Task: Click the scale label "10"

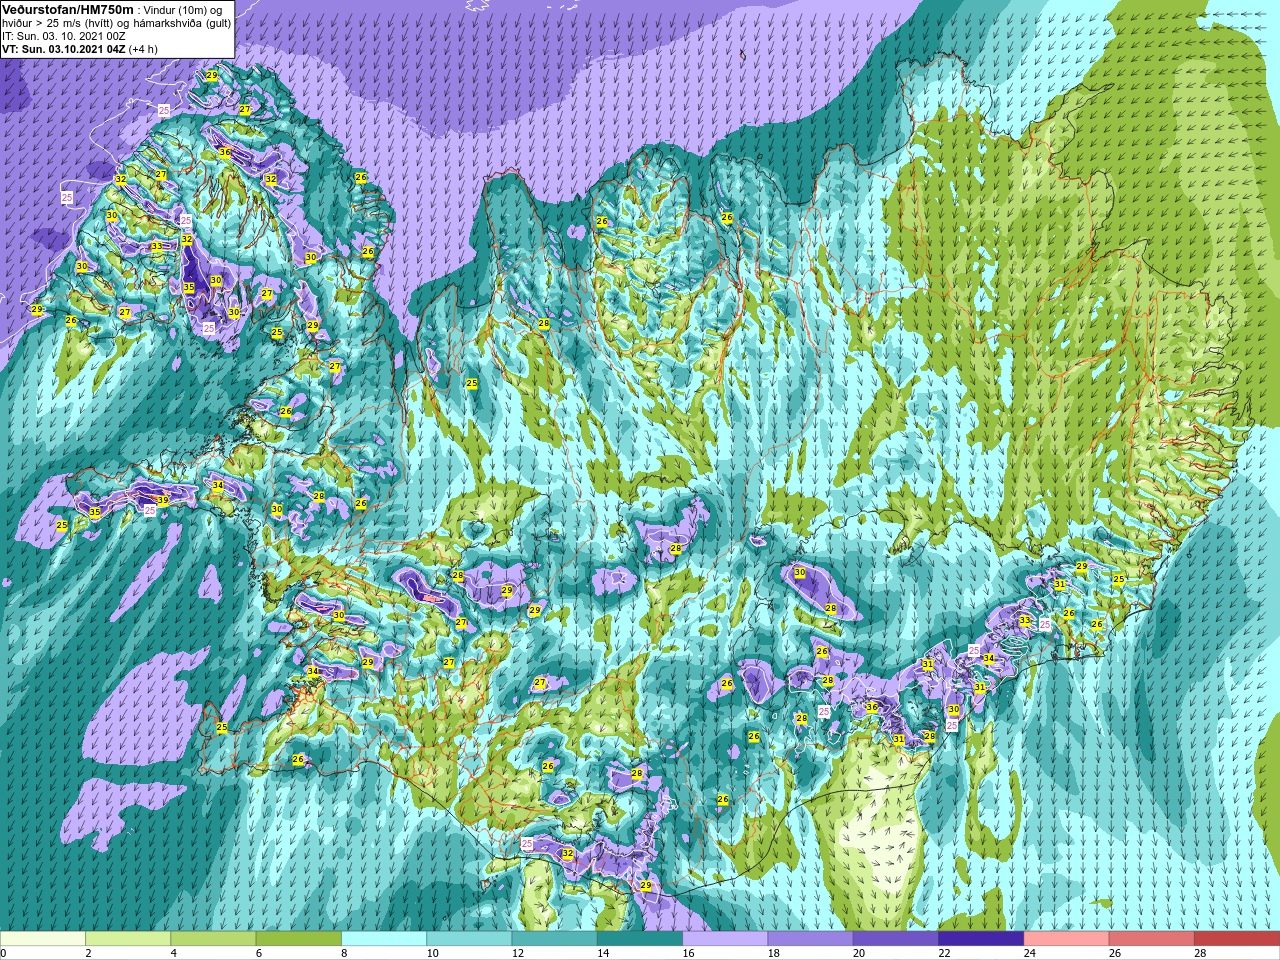Action: tap(432, 954)
